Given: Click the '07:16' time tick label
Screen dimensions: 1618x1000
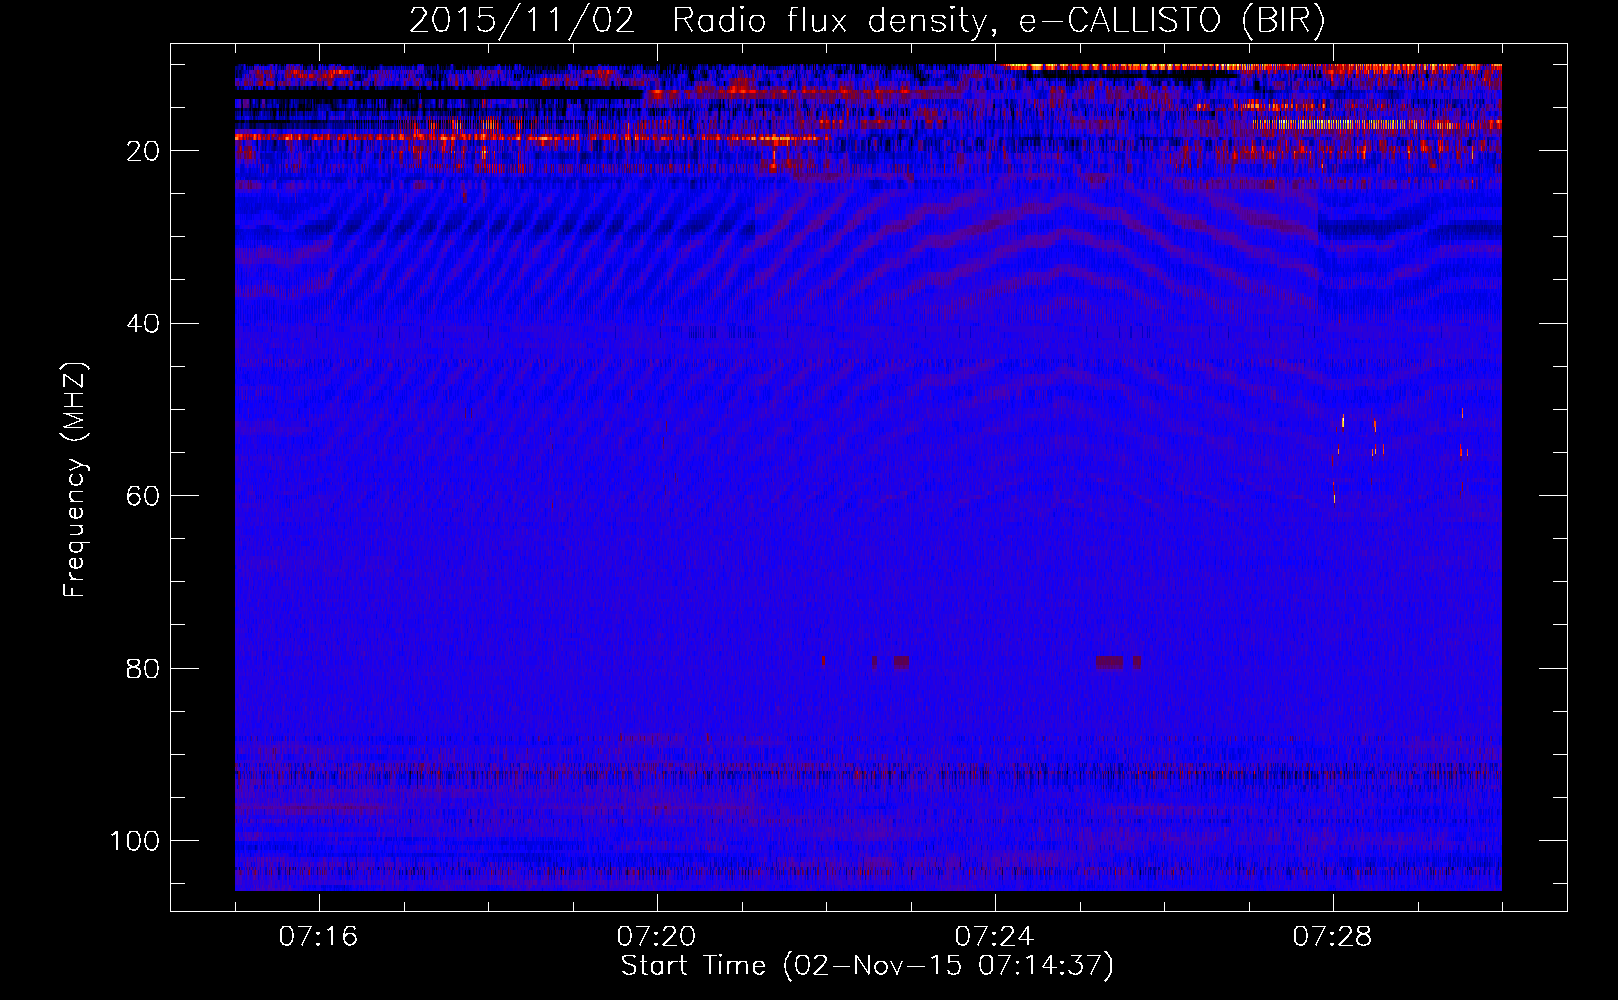Looking at the screenshot, I should (318, 937).
